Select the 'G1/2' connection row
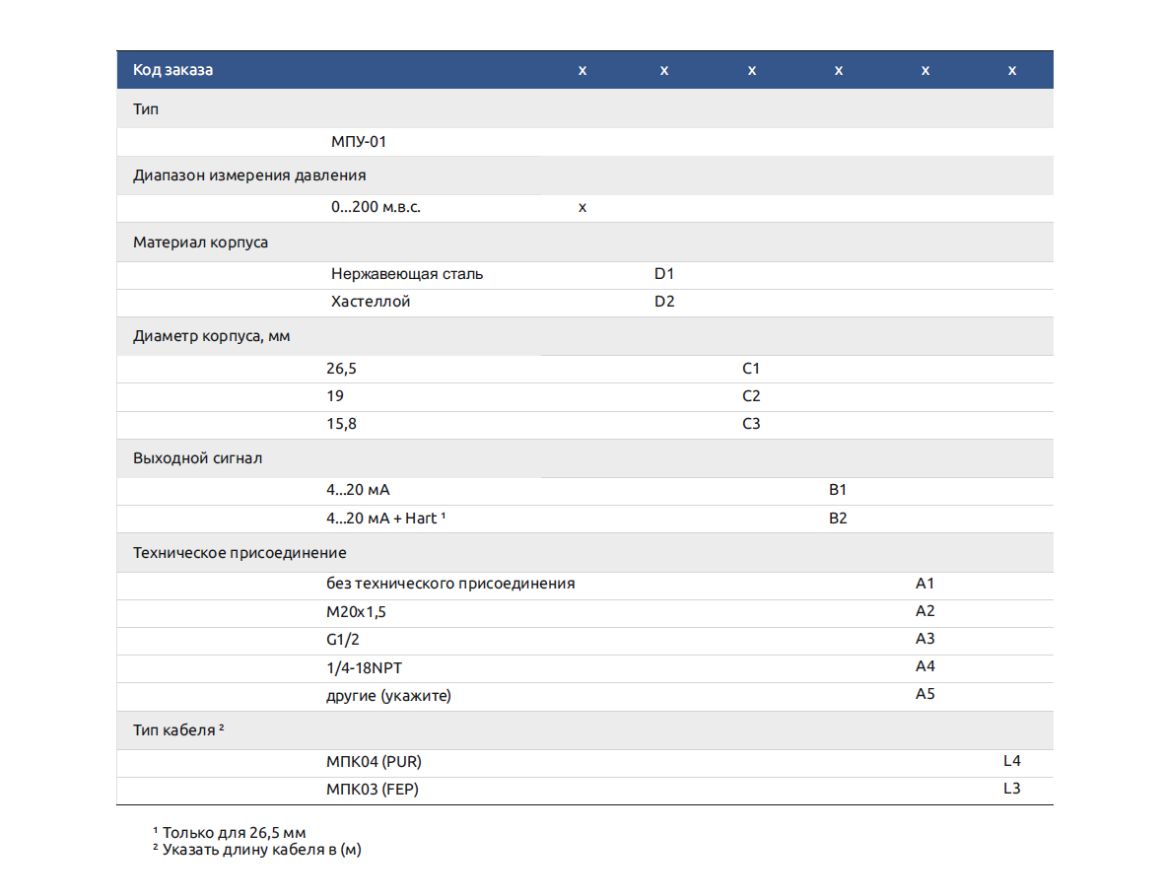 [x=343, y=640]
